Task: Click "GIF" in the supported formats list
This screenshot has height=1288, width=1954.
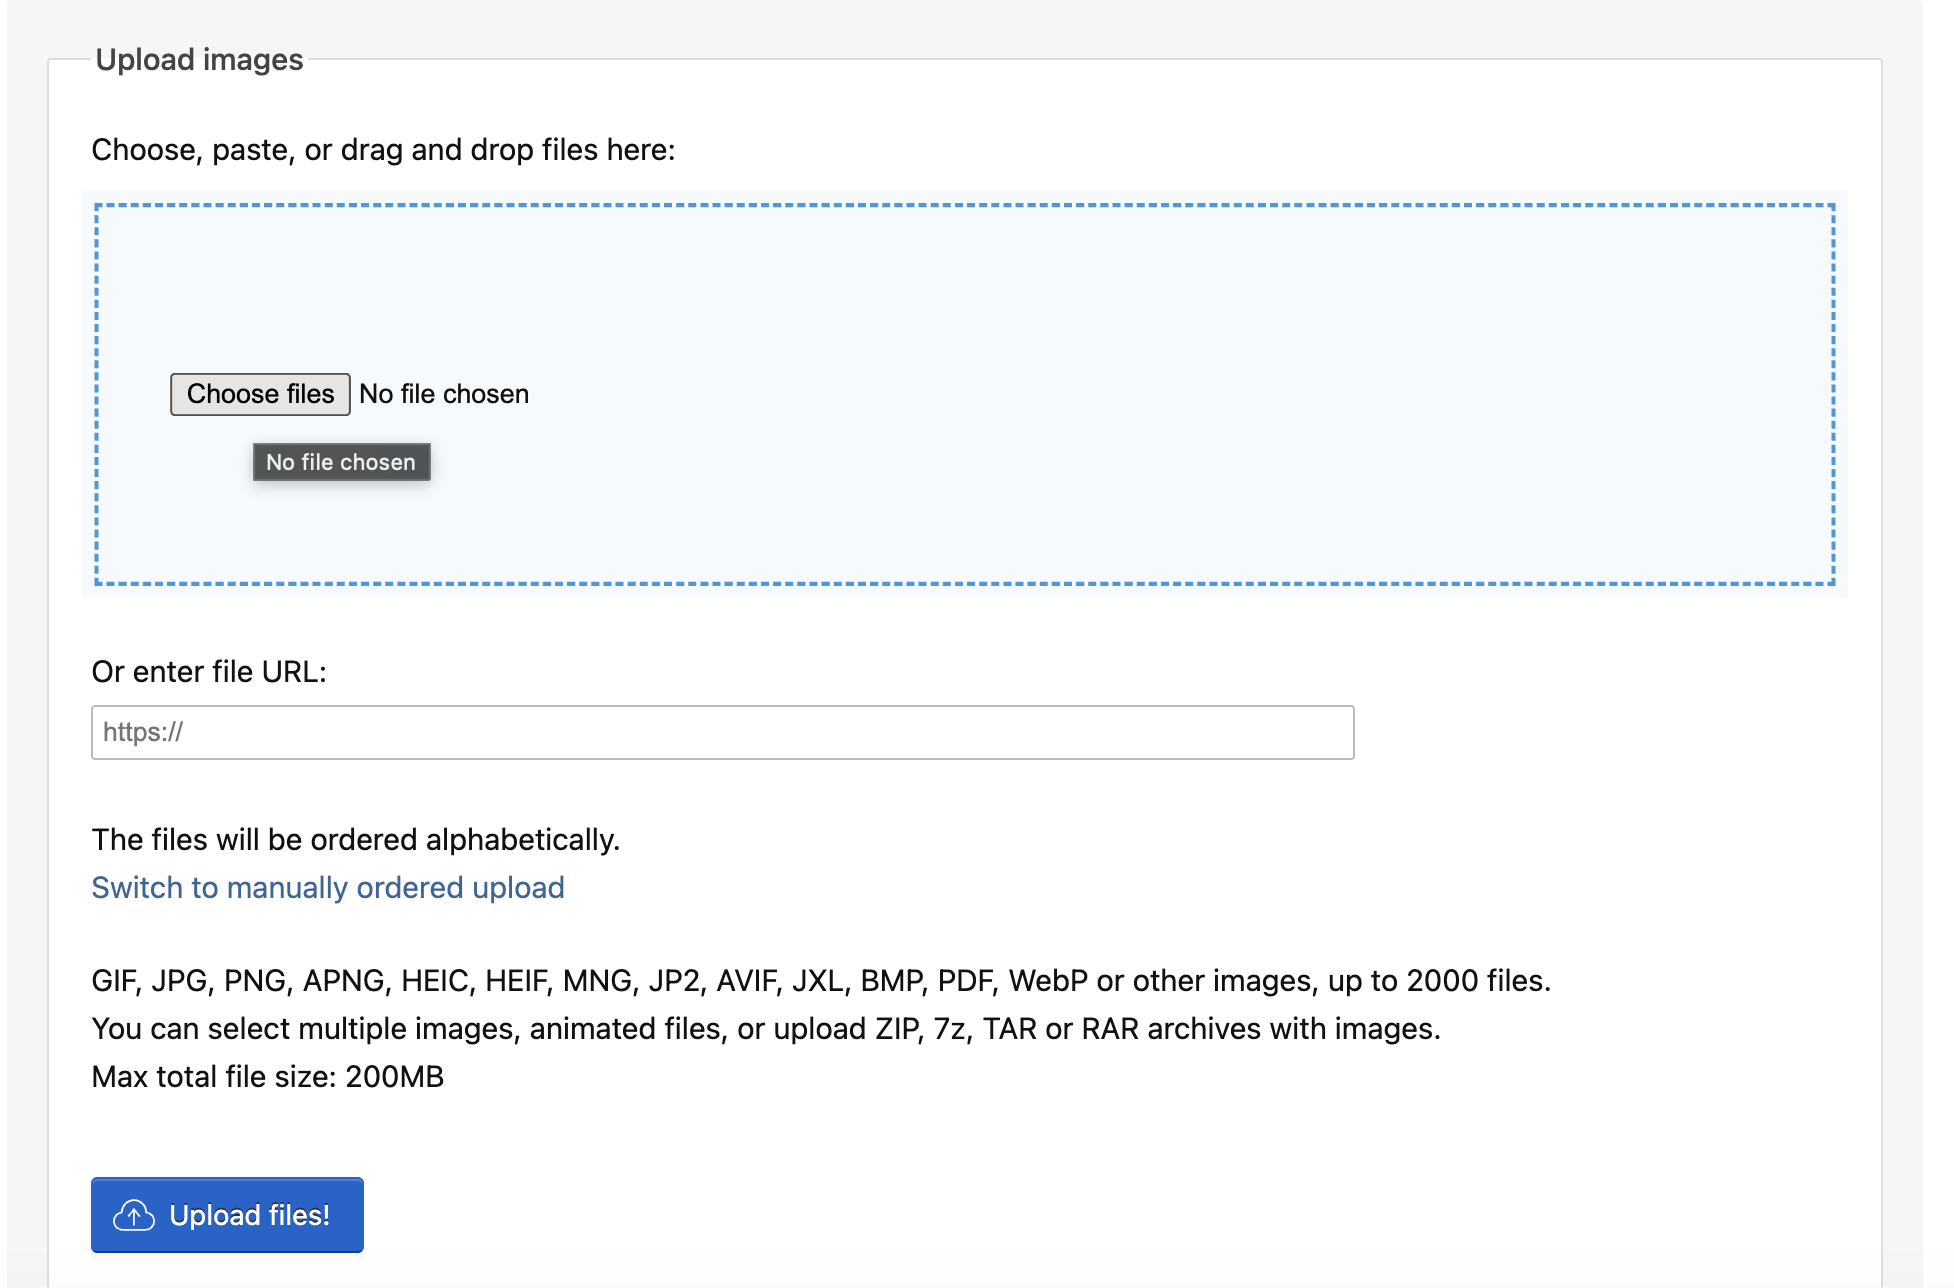Action: [113, 981]
